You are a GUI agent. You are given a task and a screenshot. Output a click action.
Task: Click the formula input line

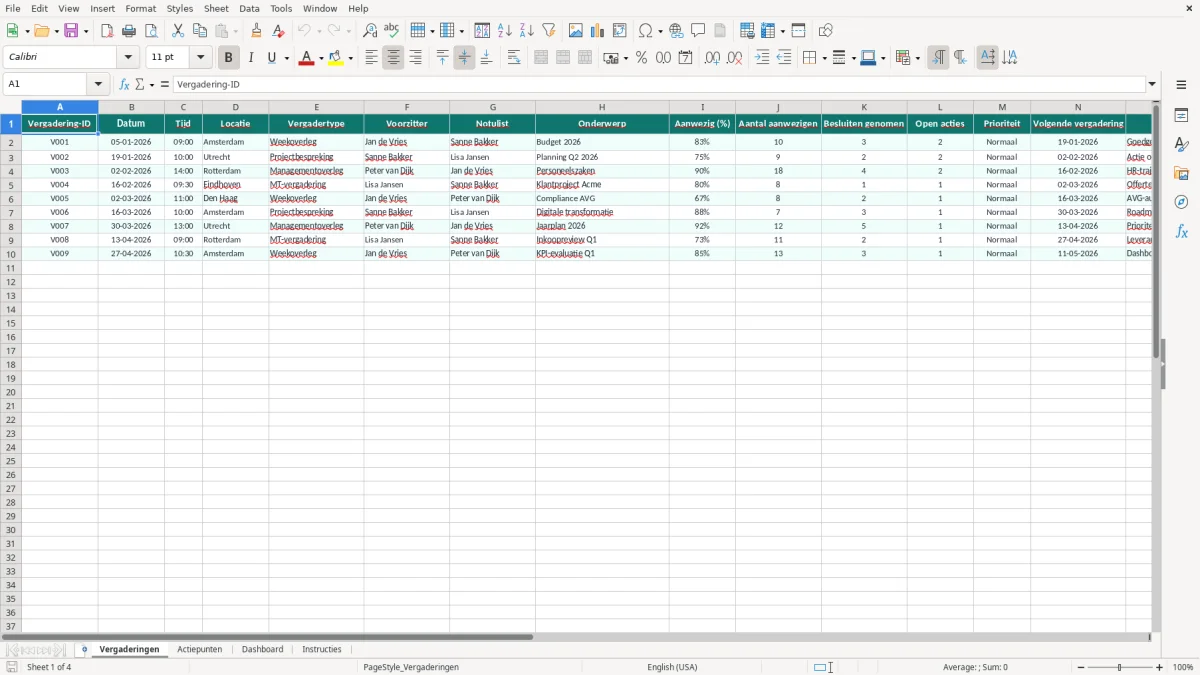659,85
